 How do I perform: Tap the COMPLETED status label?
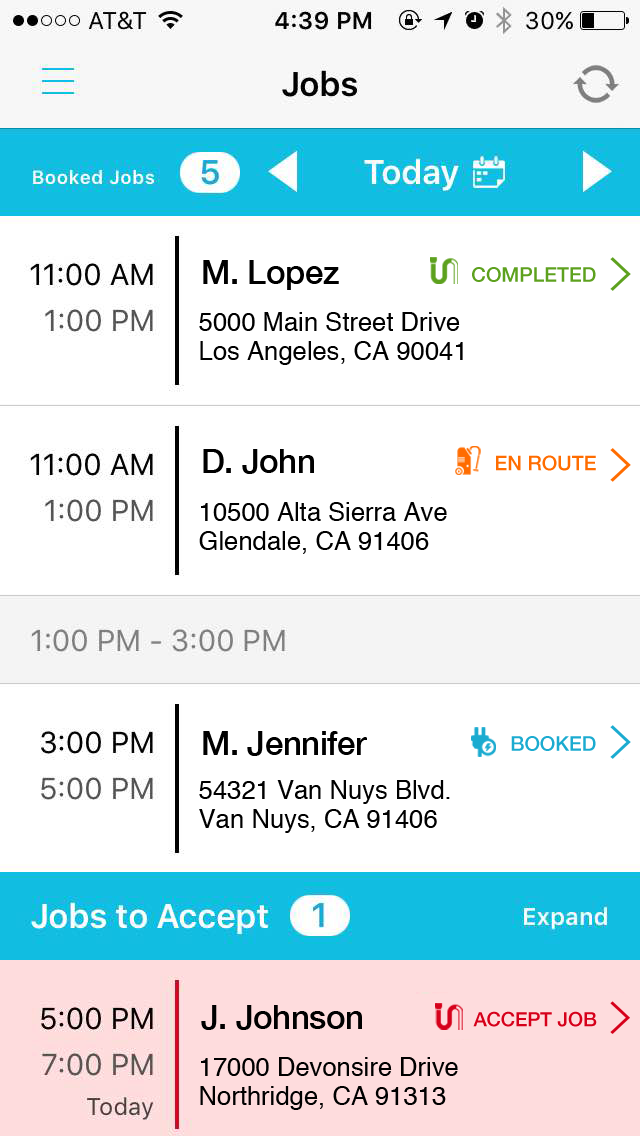tap(533, 274)
